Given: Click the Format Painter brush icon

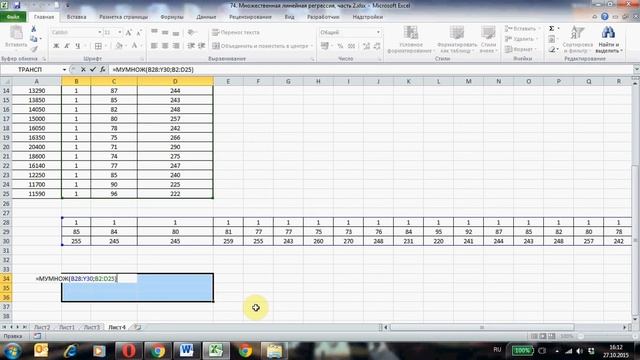Looking at the screenshot, I should pos(34,49).
